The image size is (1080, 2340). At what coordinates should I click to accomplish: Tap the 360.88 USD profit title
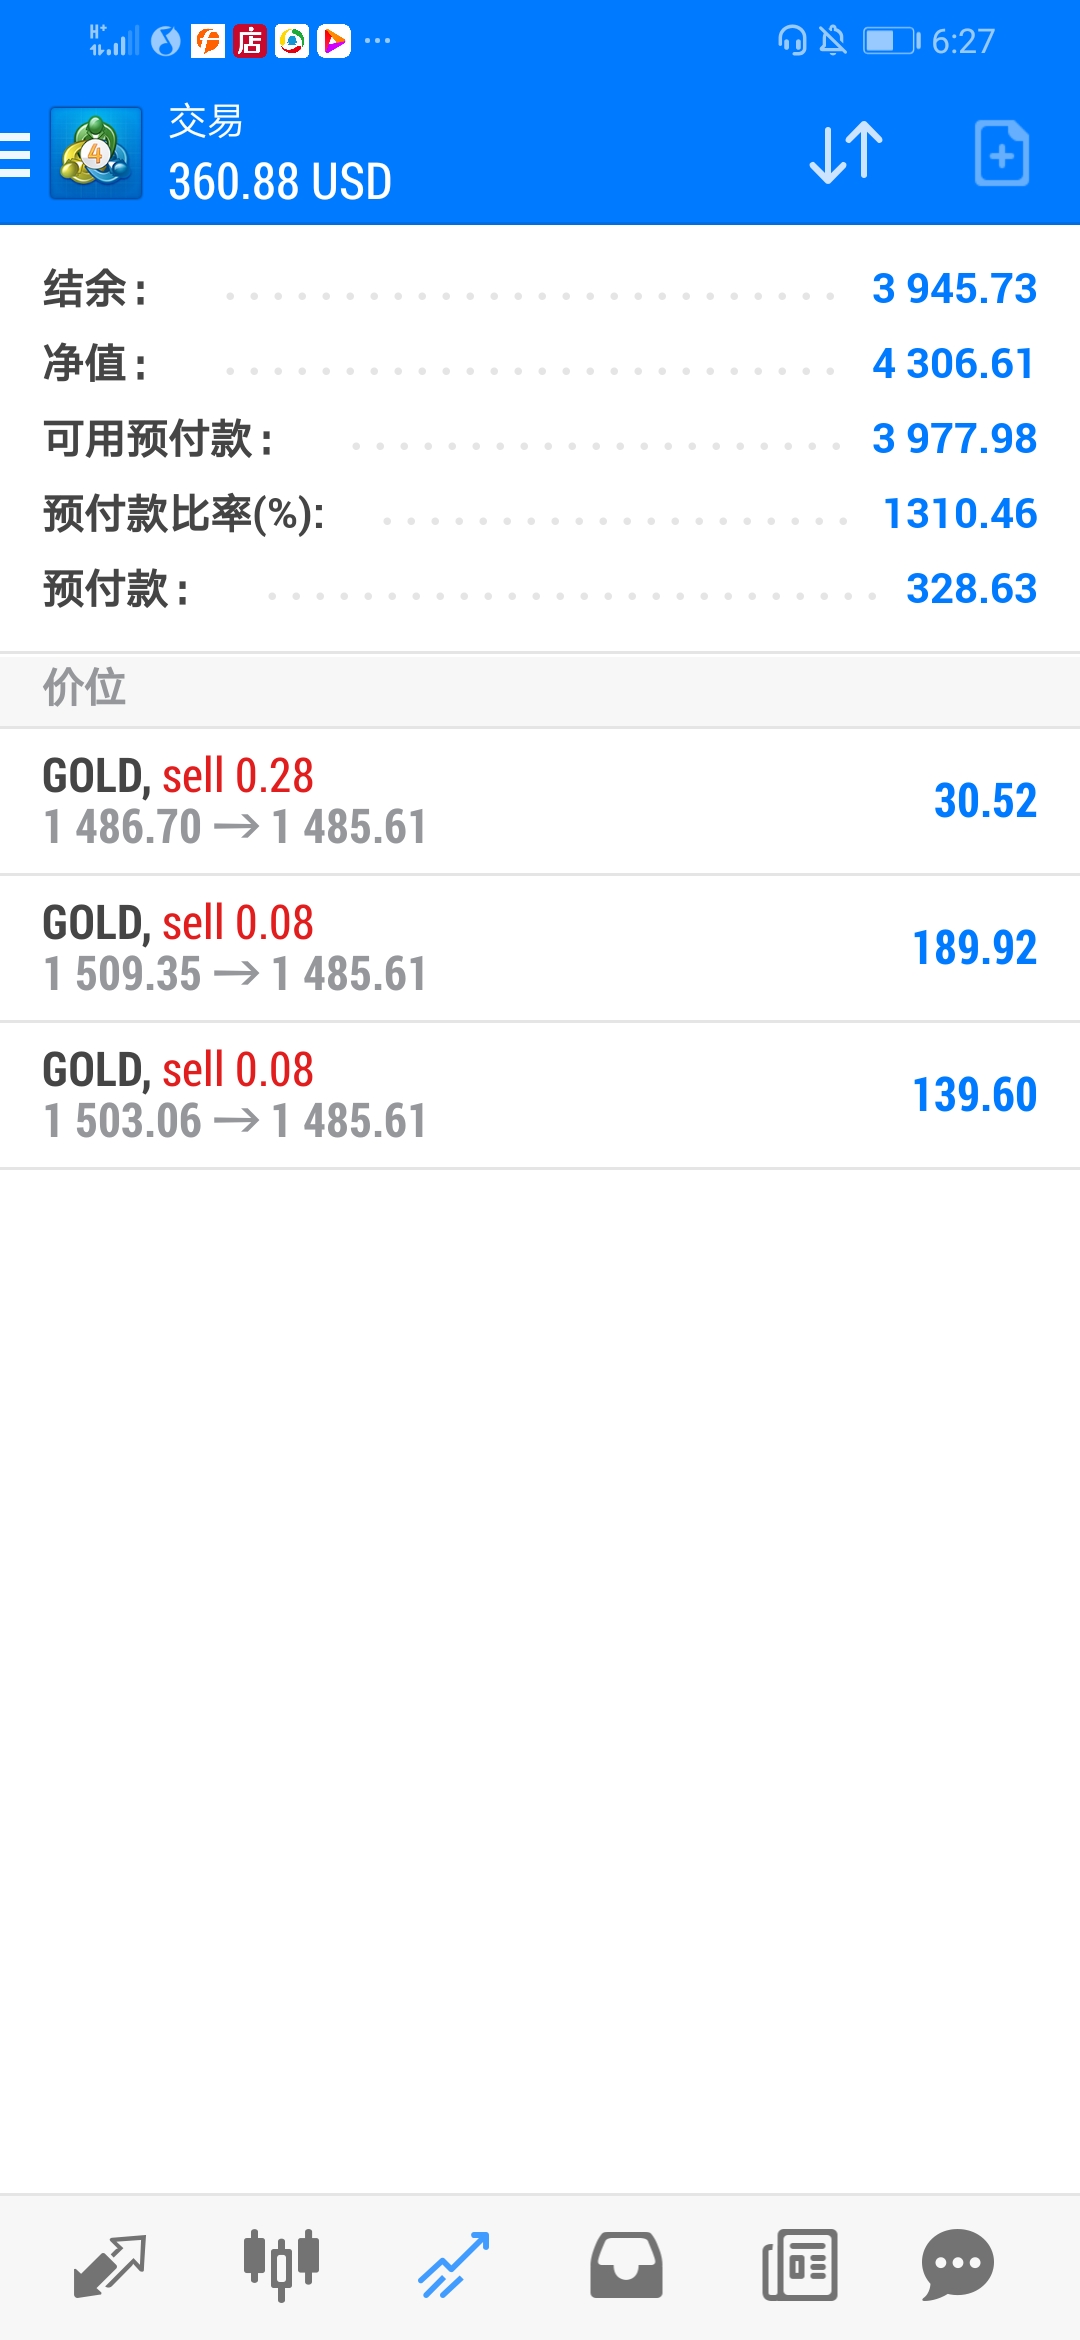(x=280, y=182)
